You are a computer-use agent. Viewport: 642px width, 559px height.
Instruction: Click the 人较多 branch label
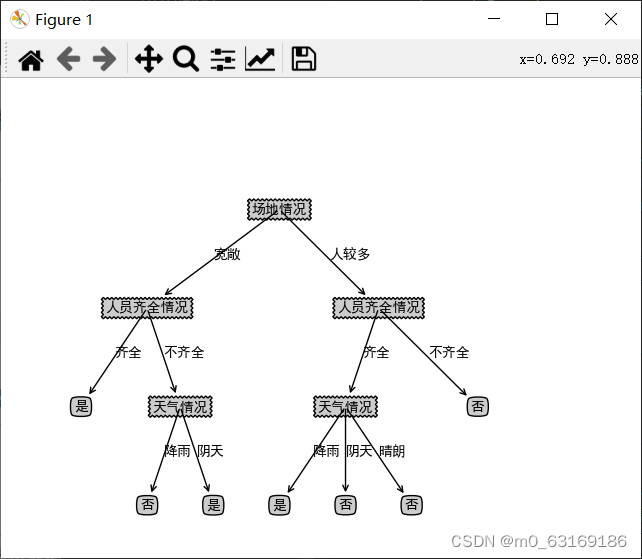[x=350, y=254]
